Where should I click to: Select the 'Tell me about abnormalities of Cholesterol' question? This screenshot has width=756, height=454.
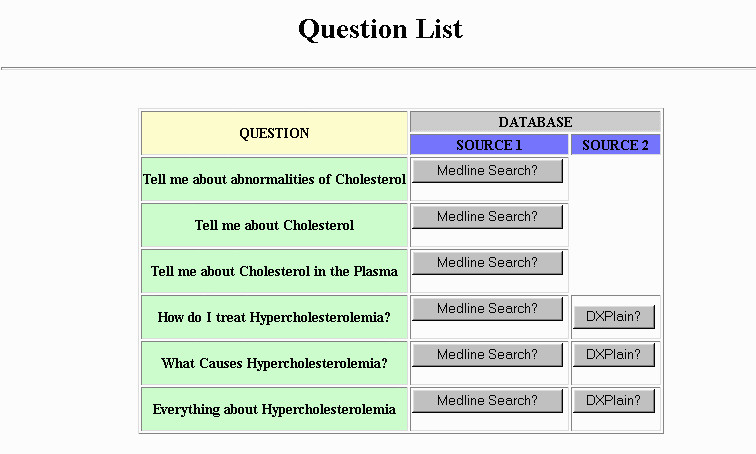pyautogui.click(x=274, y=180)
